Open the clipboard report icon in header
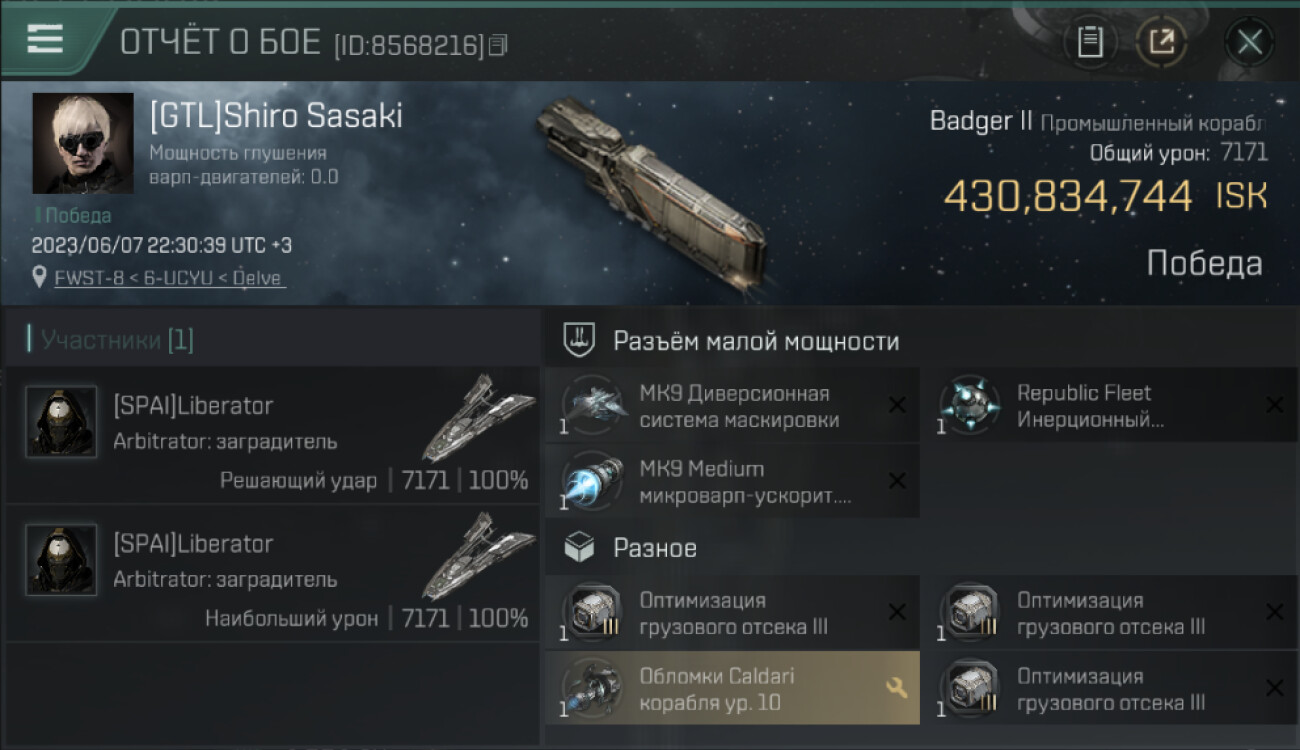The image size is (1300, 750). click(x=1090, y=42)
